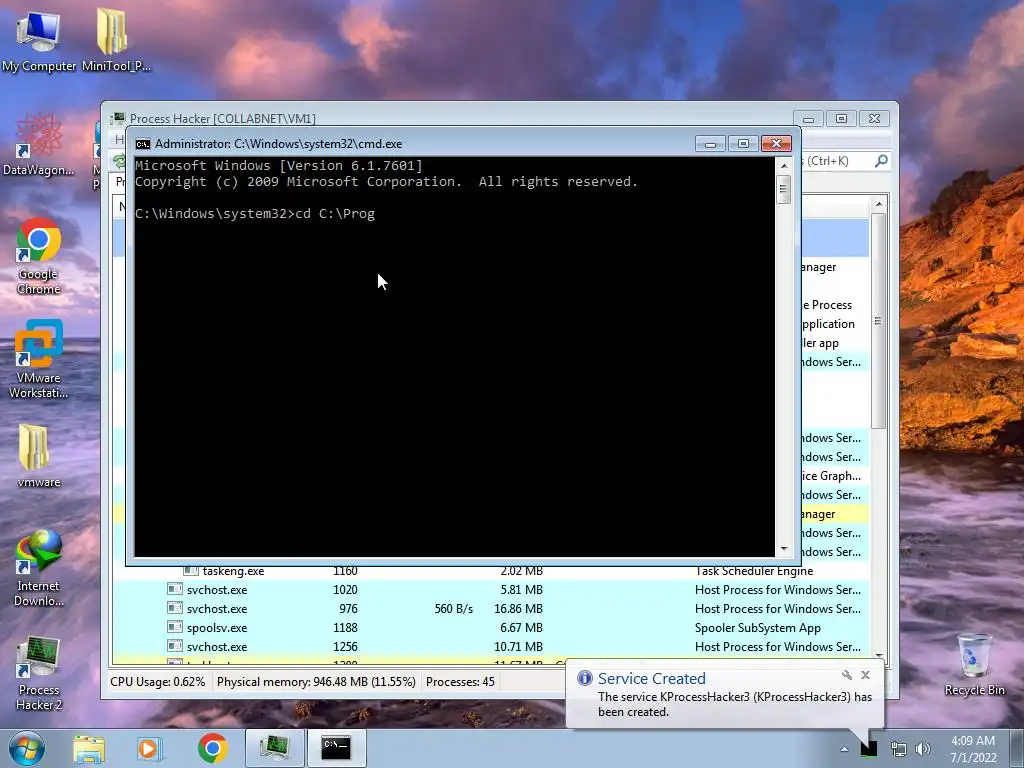This screenshot has height=768, width=1024.
Task: Click the 16.86 MB memory value
Action: pos(519,609)
